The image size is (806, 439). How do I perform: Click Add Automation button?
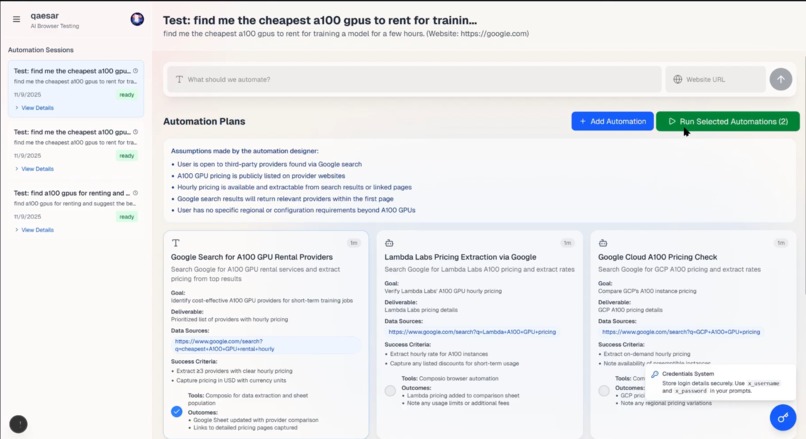point(612,121)
